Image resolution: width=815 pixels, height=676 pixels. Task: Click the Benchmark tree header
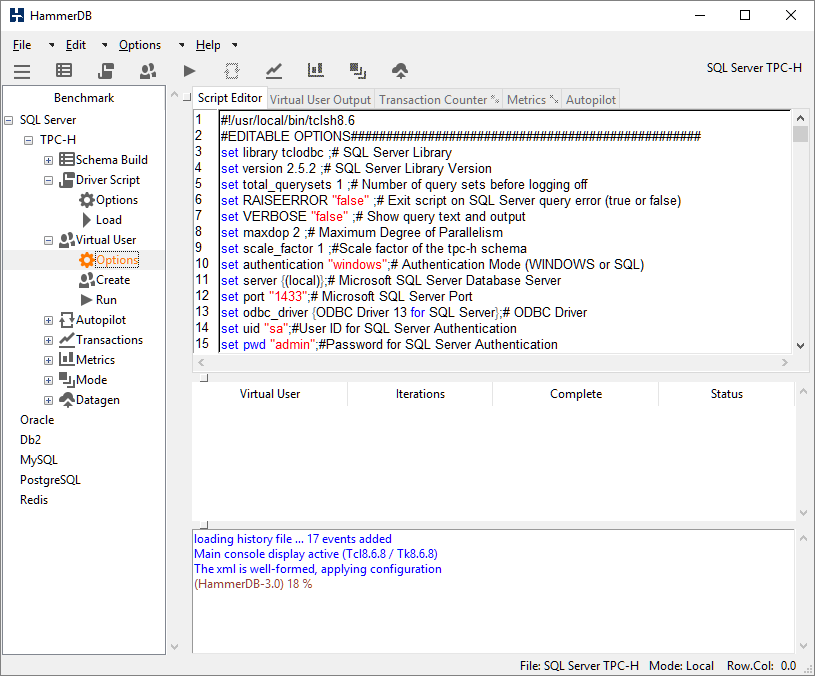click(x=84, y=98)
